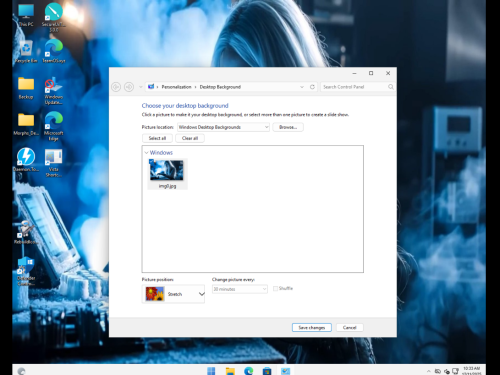Click the Save changes button

(x=312, y=328)
